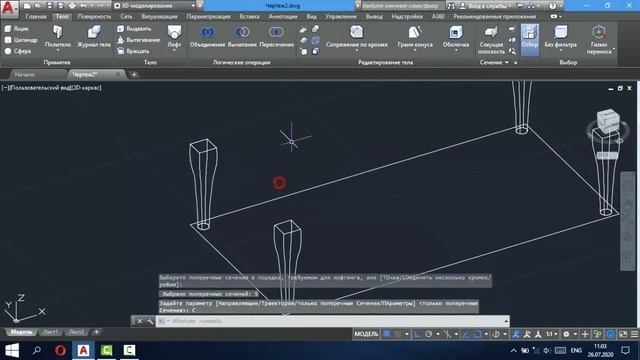Click the Лофт (Loft) tool icon
Screen dimensions: 640x360
click(174, 32)
